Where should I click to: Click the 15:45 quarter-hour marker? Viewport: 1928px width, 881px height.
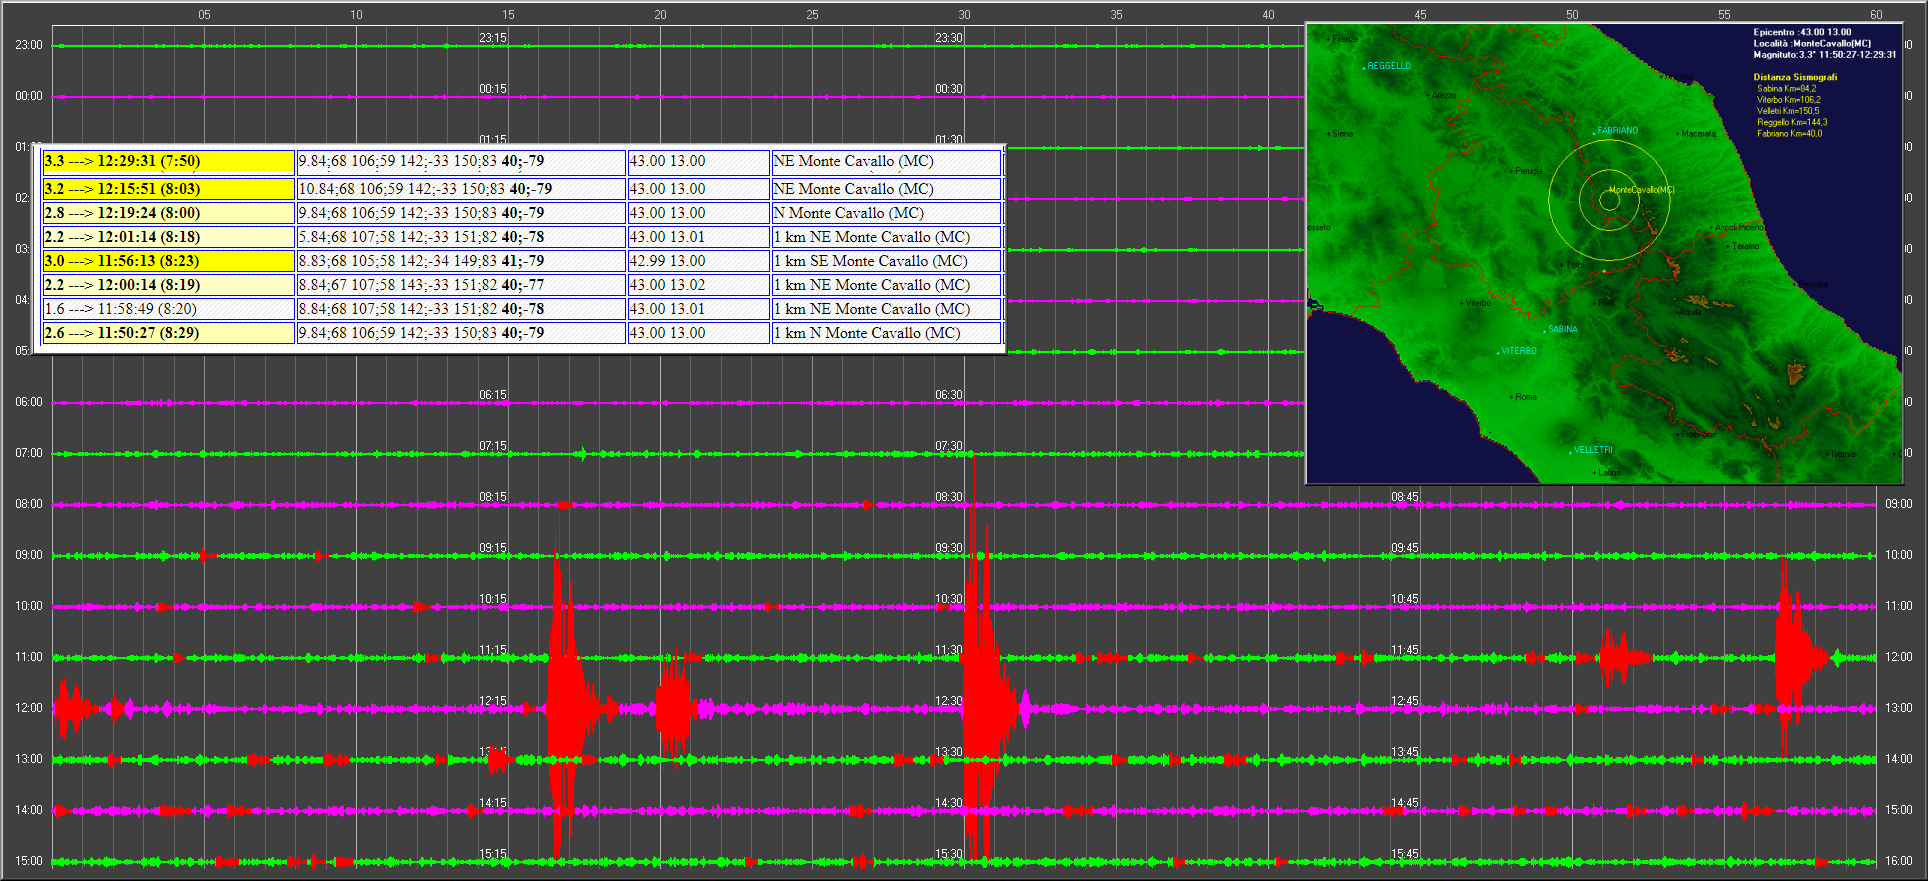click(x=1405, y=854)
